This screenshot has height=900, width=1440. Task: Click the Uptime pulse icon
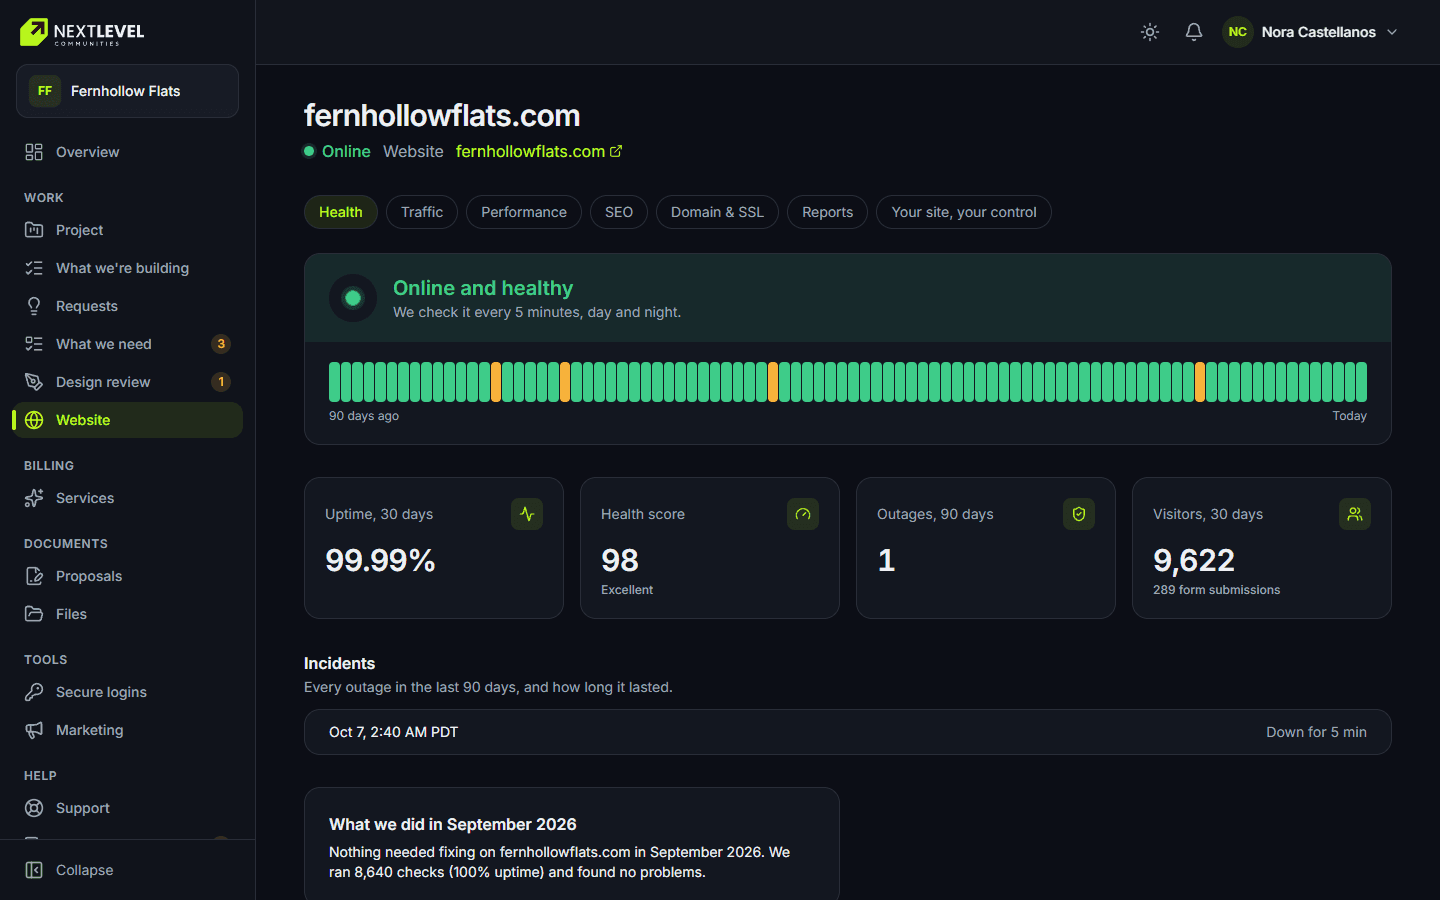(527, 514)
